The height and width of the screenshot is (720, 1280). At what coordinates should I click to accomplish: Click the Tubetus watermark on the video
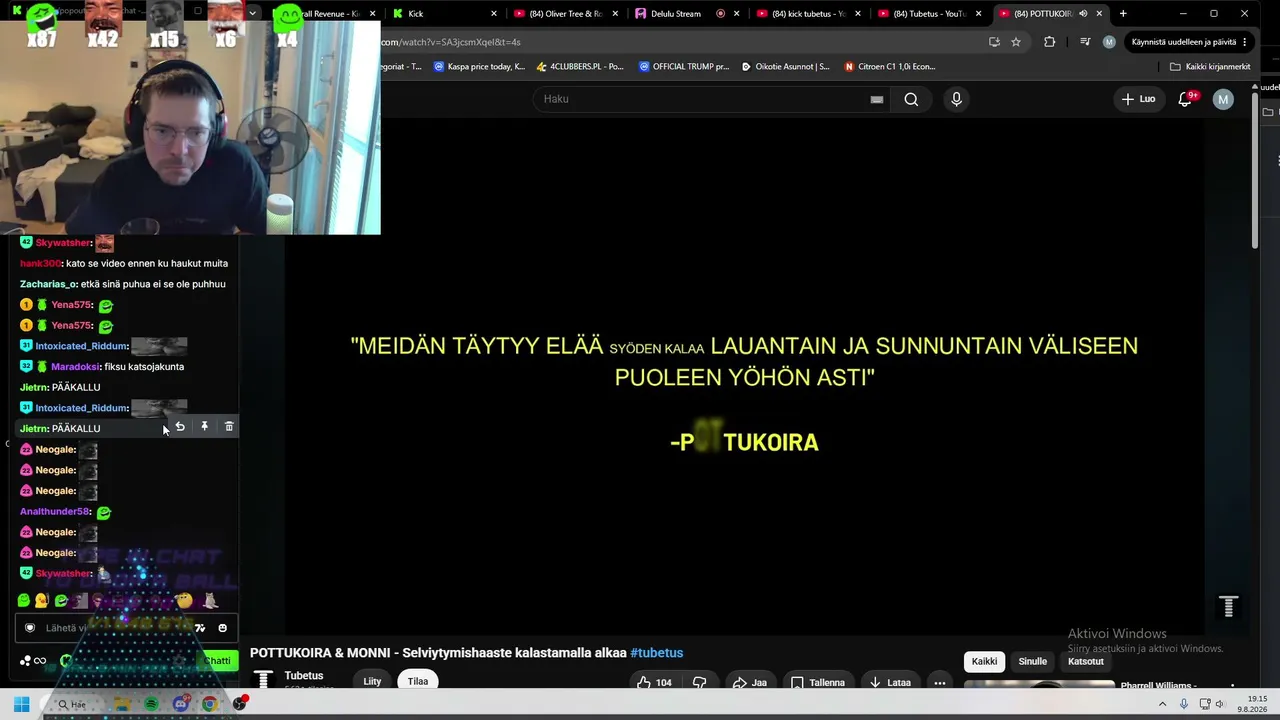(1228, 606)
